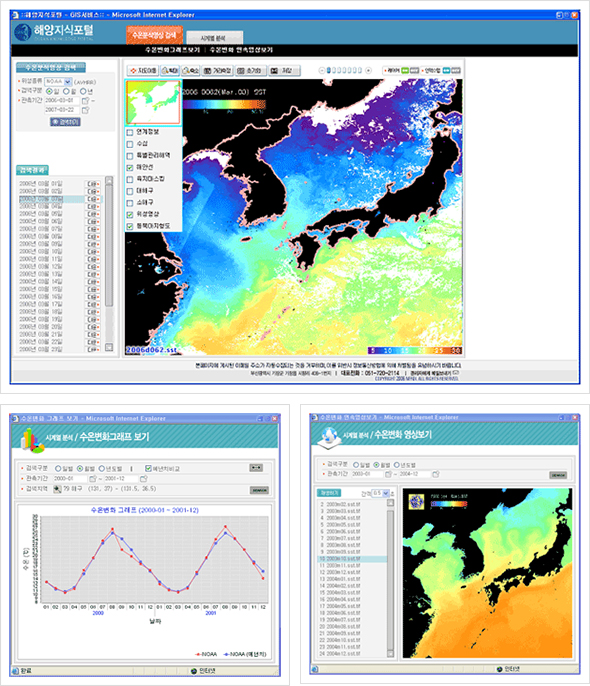Click search button in graph window

point(259,490)
